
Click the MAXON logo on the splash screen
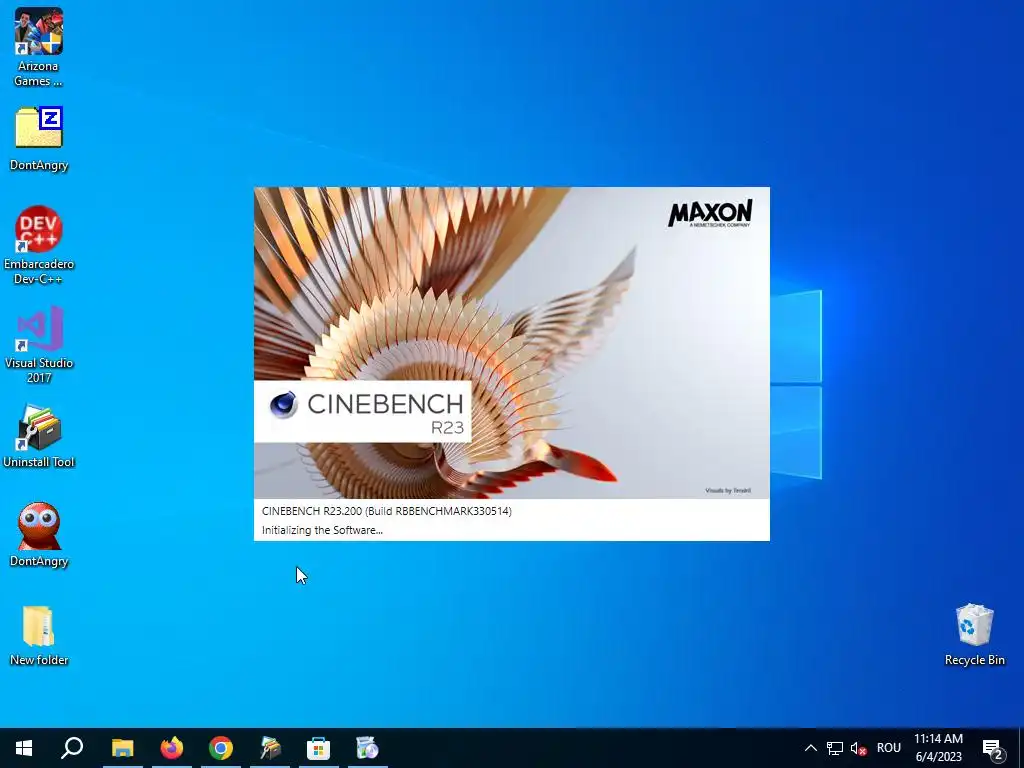point(710,214)
